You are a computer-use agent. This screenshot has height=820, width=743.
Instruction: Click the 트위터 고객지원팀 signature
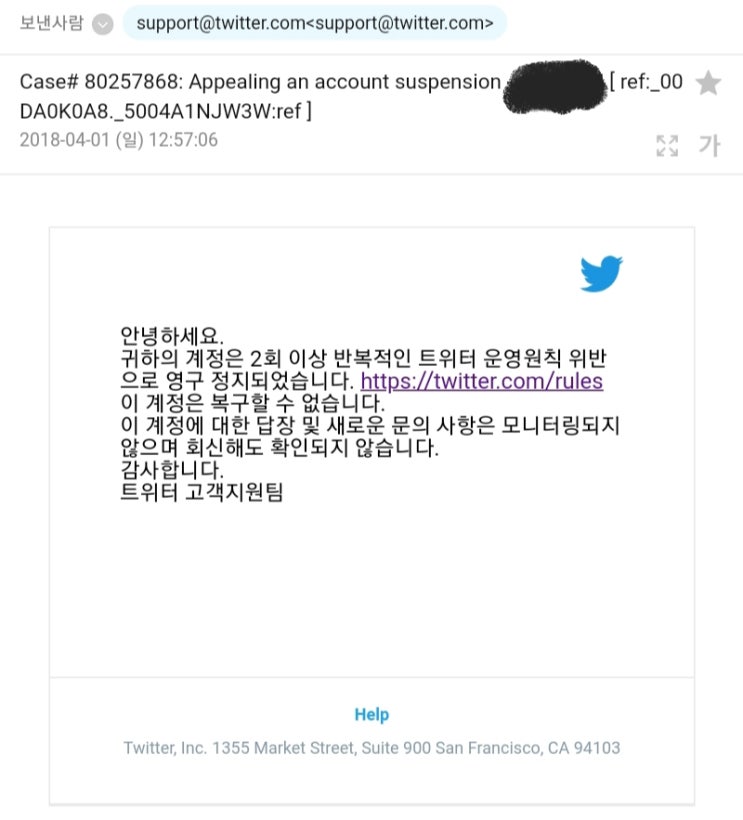click(202, 492)
